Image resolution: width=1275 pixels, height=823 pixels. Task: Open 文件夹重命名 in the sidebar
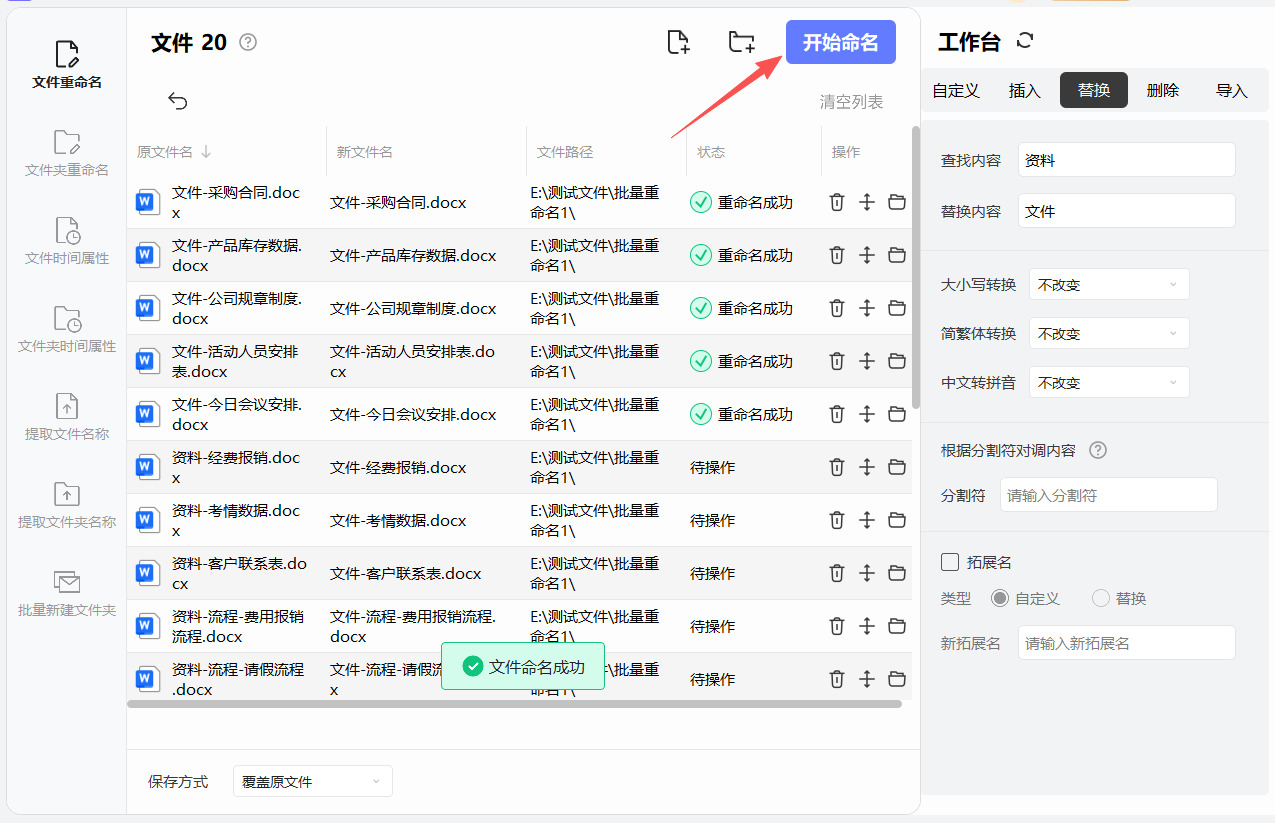[67, 153]
